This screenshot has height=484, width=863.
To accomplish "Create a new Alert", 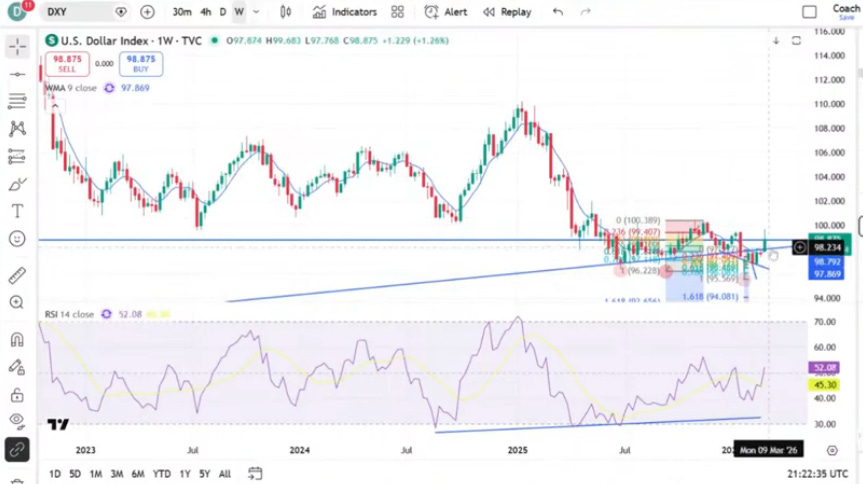I will click(446, 12).
